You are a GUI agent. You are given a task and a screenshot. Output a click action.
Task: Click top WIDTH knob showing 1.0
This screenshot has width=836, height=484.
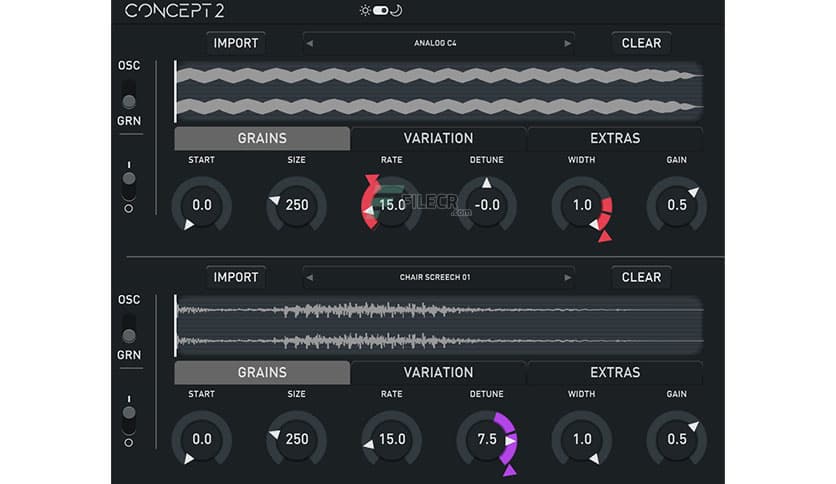582,205
